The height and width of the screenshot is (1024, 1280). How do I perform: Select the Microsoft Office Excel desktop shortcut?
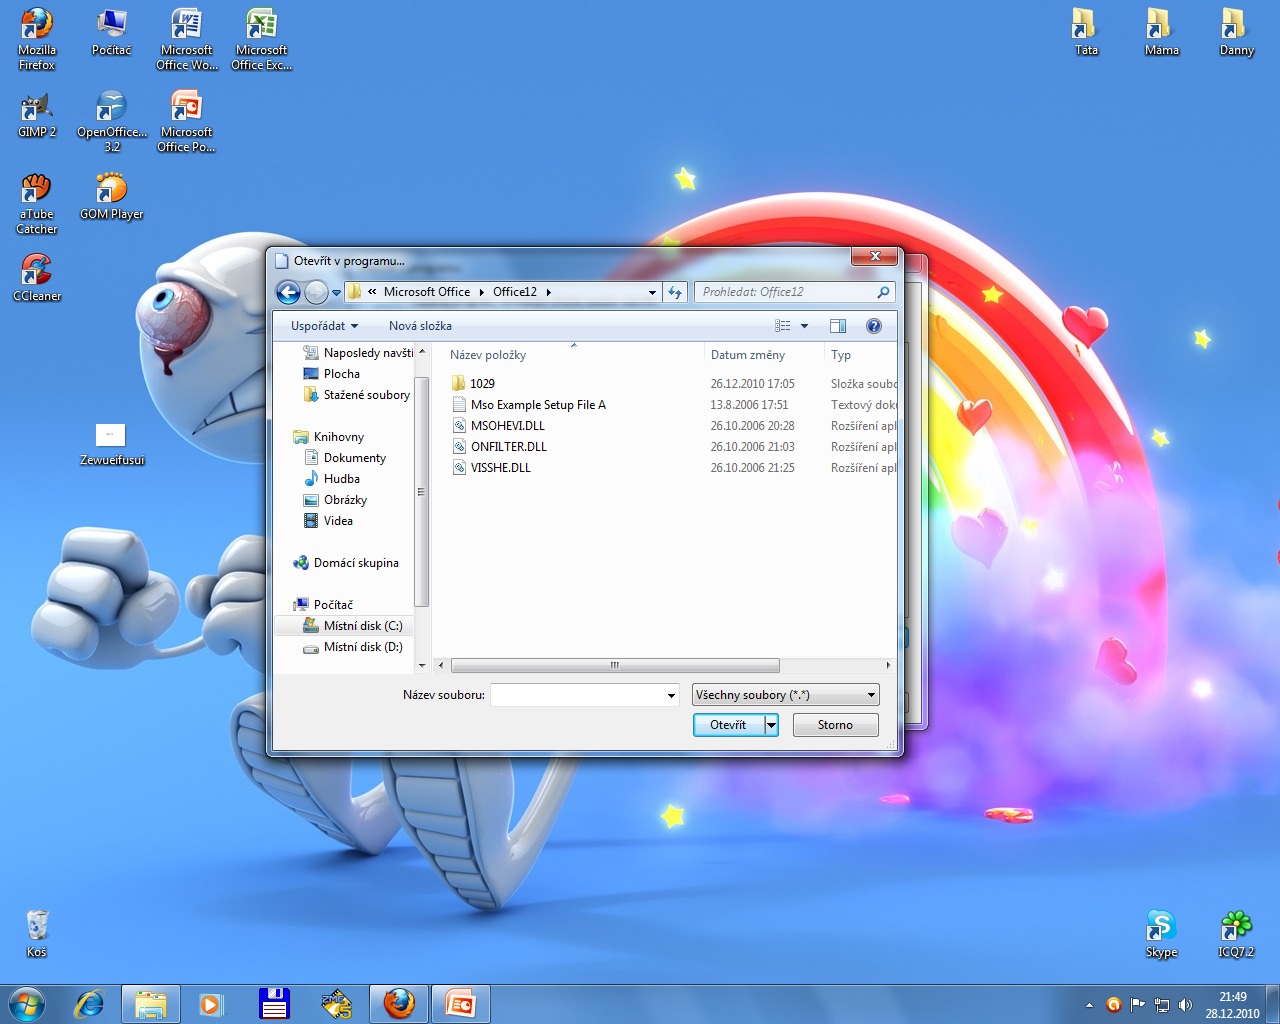pos(262,40)
